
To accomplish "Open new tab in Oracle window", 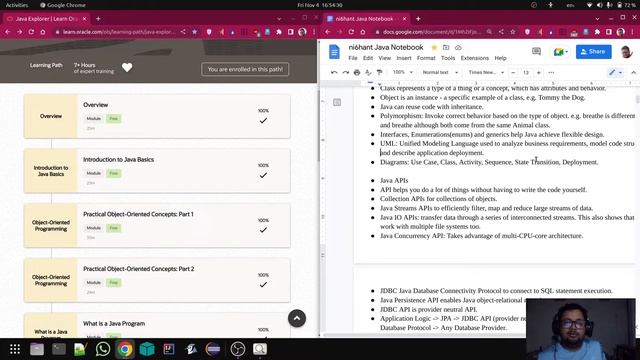I will pos(98,19).
